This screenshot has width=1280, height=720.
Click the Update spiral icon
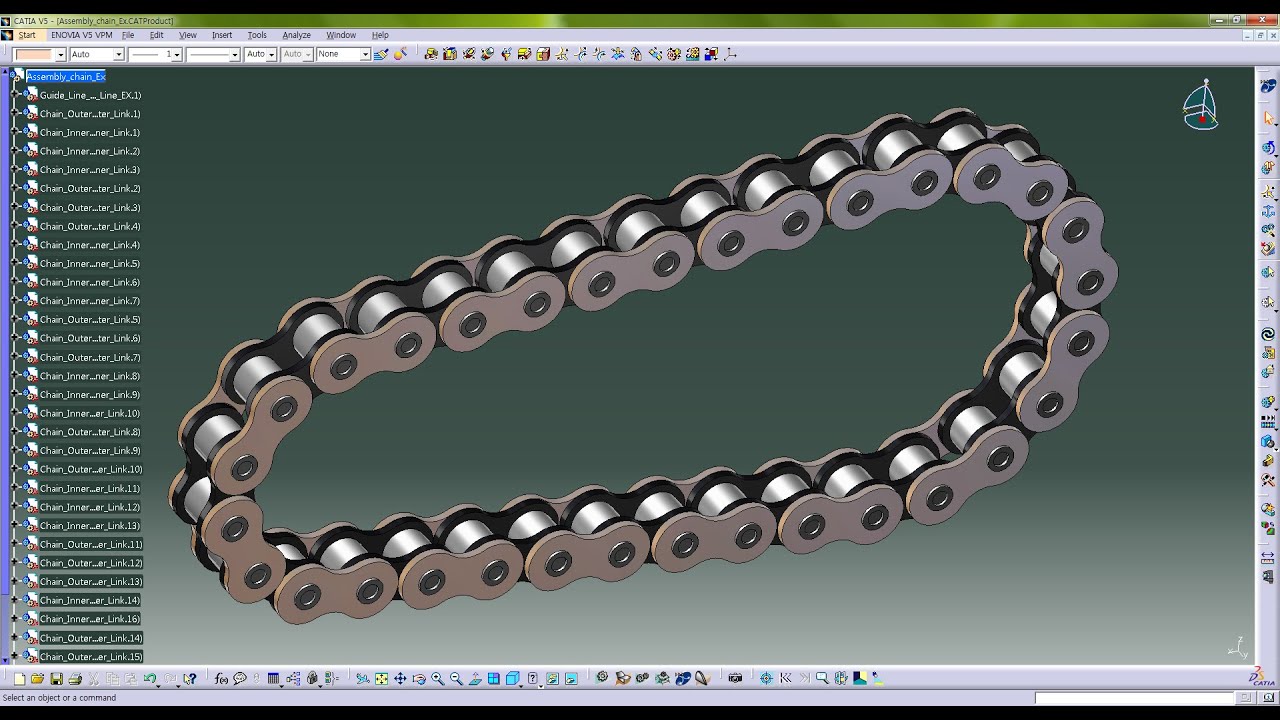(1268, 334)
